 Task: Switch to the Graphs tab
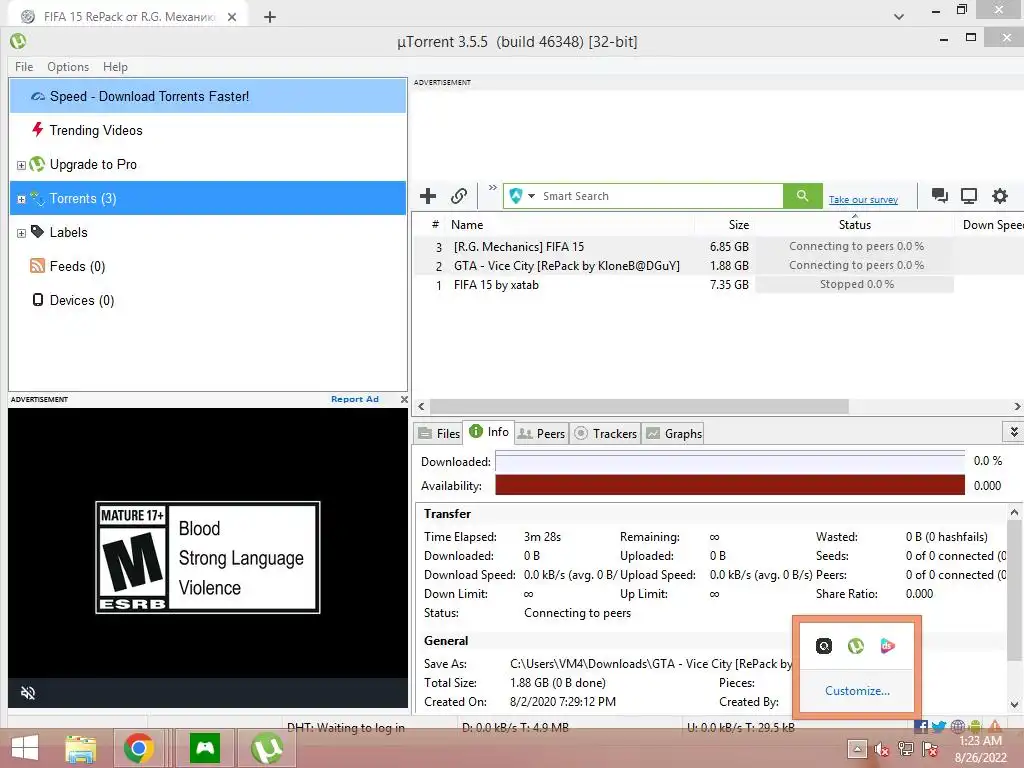coord(674,434)
